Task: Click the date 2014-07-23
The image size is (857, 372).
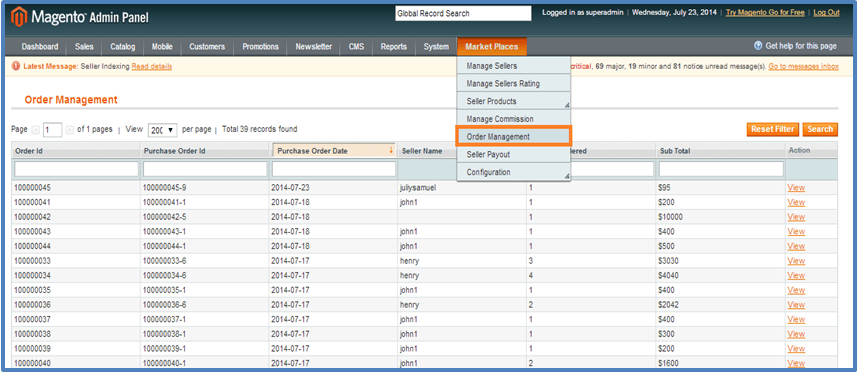Action: pyautogui.click(x=289, y=187)
